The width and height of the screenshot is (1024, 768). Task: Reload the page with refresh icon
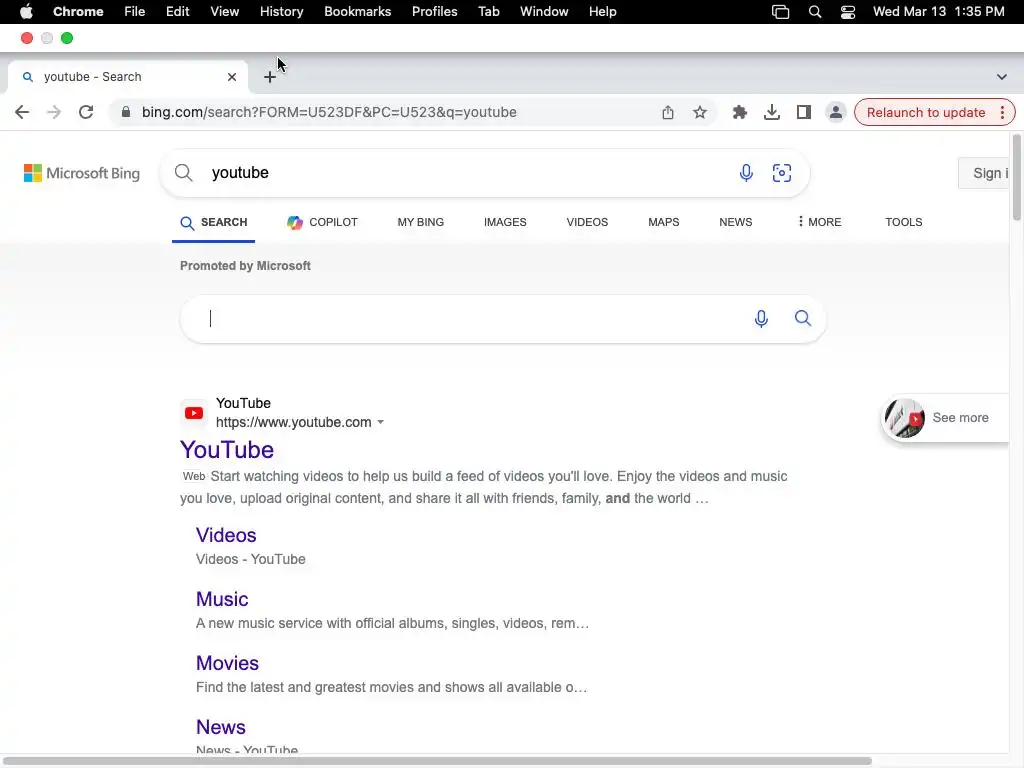pyautogui.click(x=86, y=112)
